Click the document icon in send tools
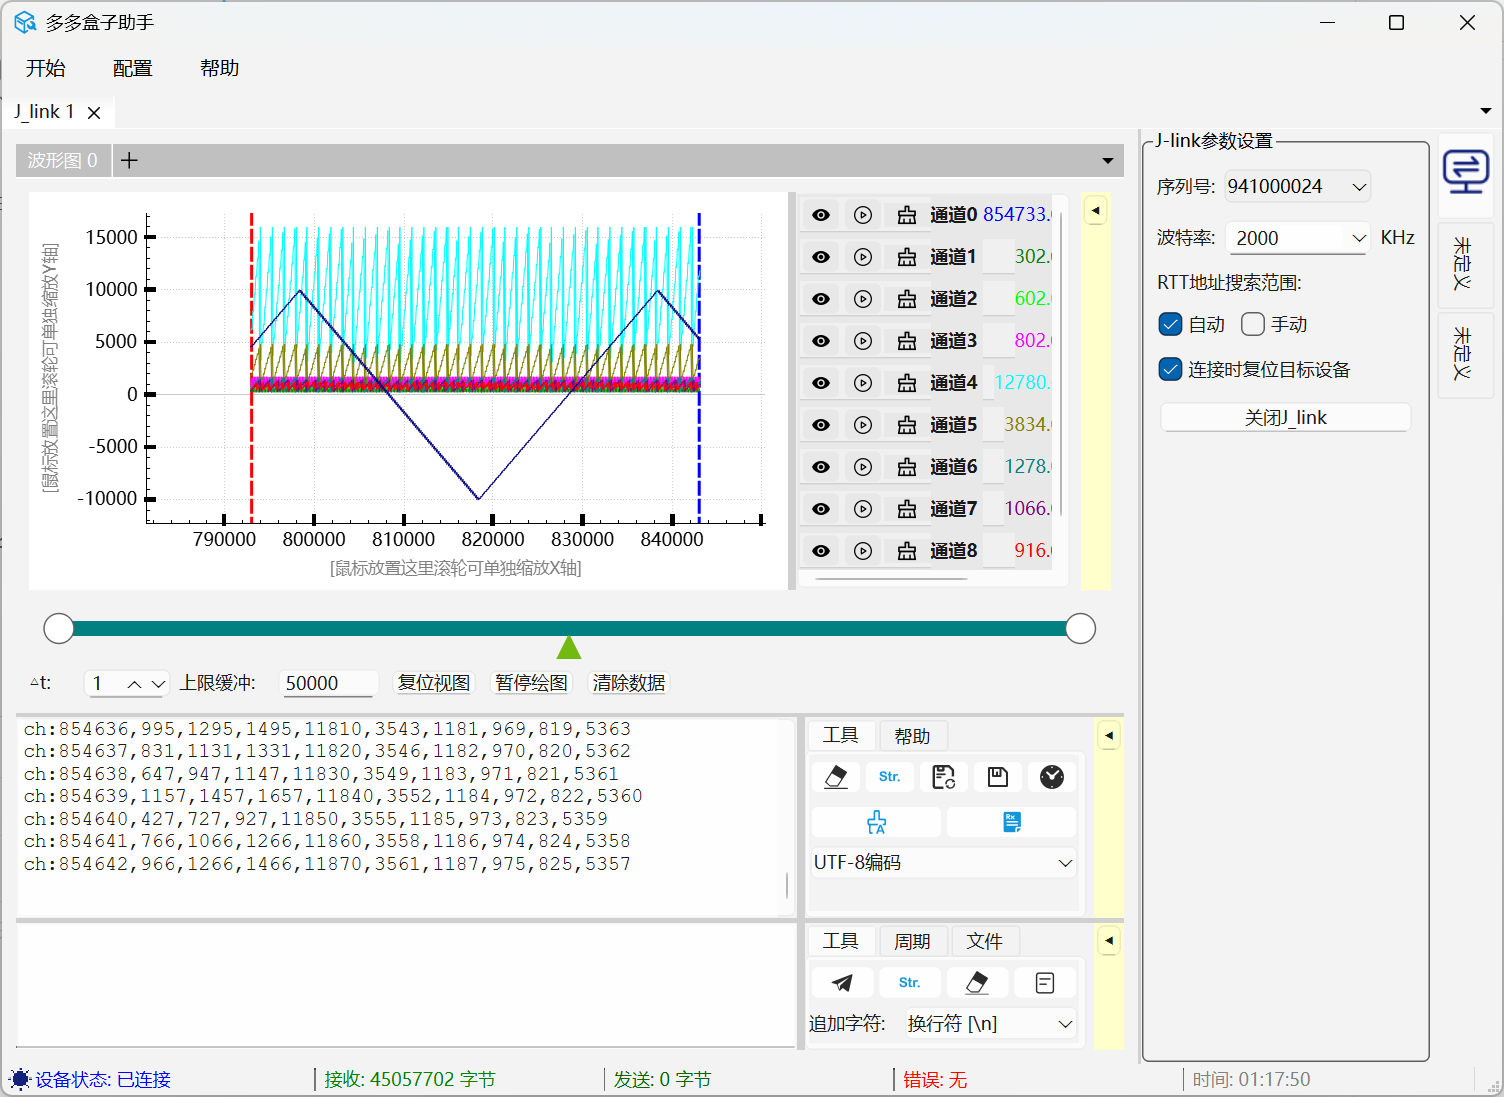 pos(1045,983)
